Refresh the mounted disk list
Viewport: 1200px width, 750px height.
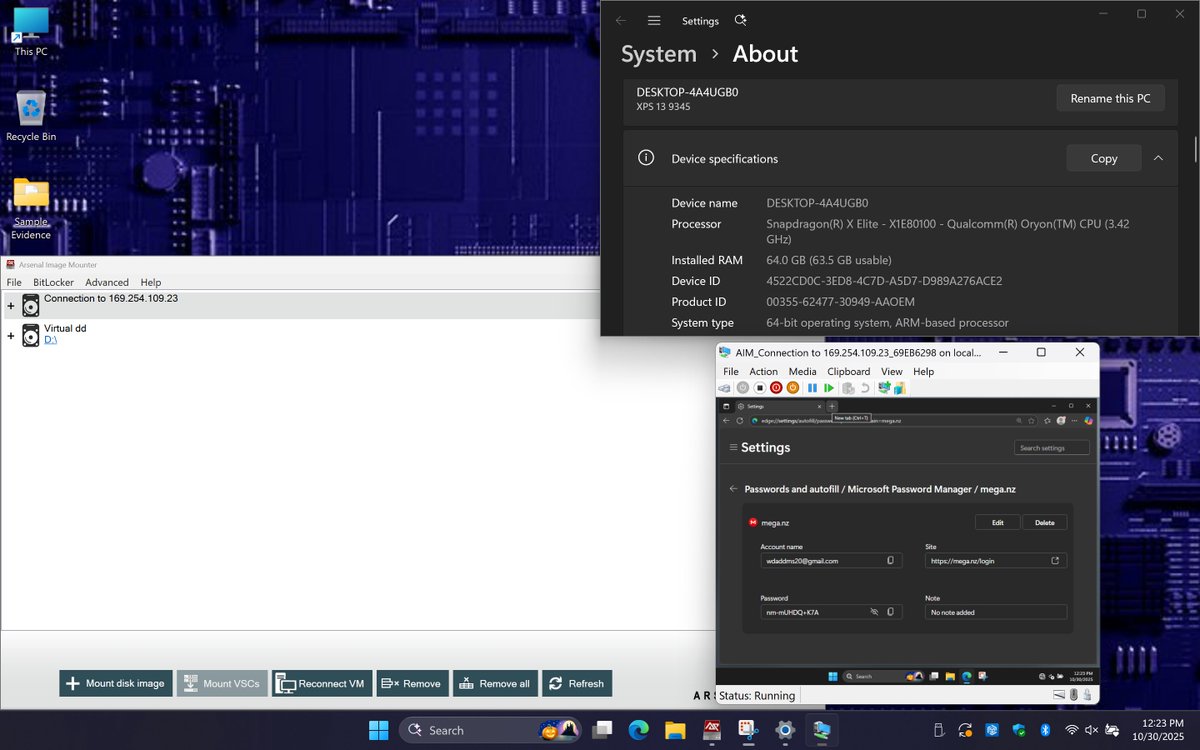(x=577, y=683)
